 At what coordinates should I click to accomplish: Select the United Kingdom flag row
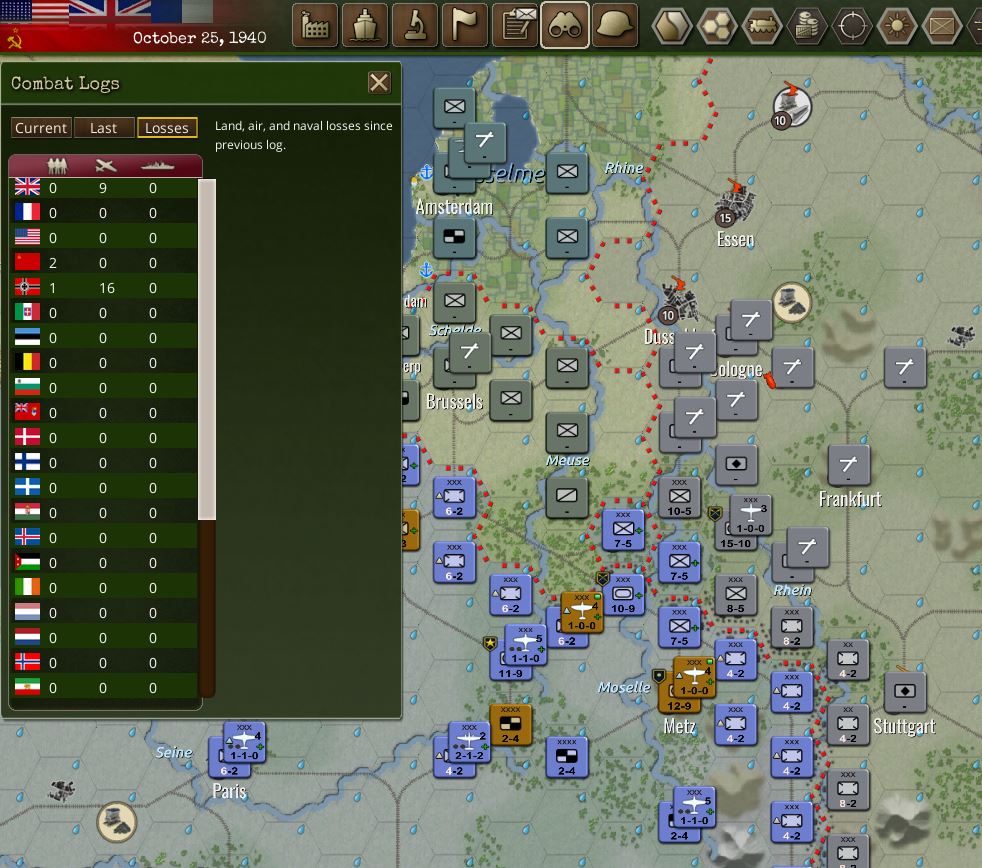coord(103,188)
